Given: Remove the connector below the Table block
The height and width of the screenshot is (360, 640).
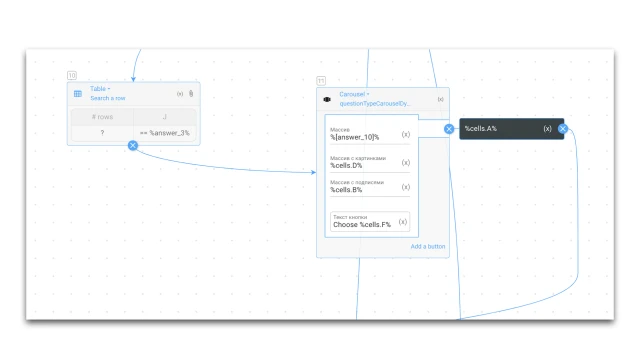Looking at the screenshot, I should click(x=133, y=145).
